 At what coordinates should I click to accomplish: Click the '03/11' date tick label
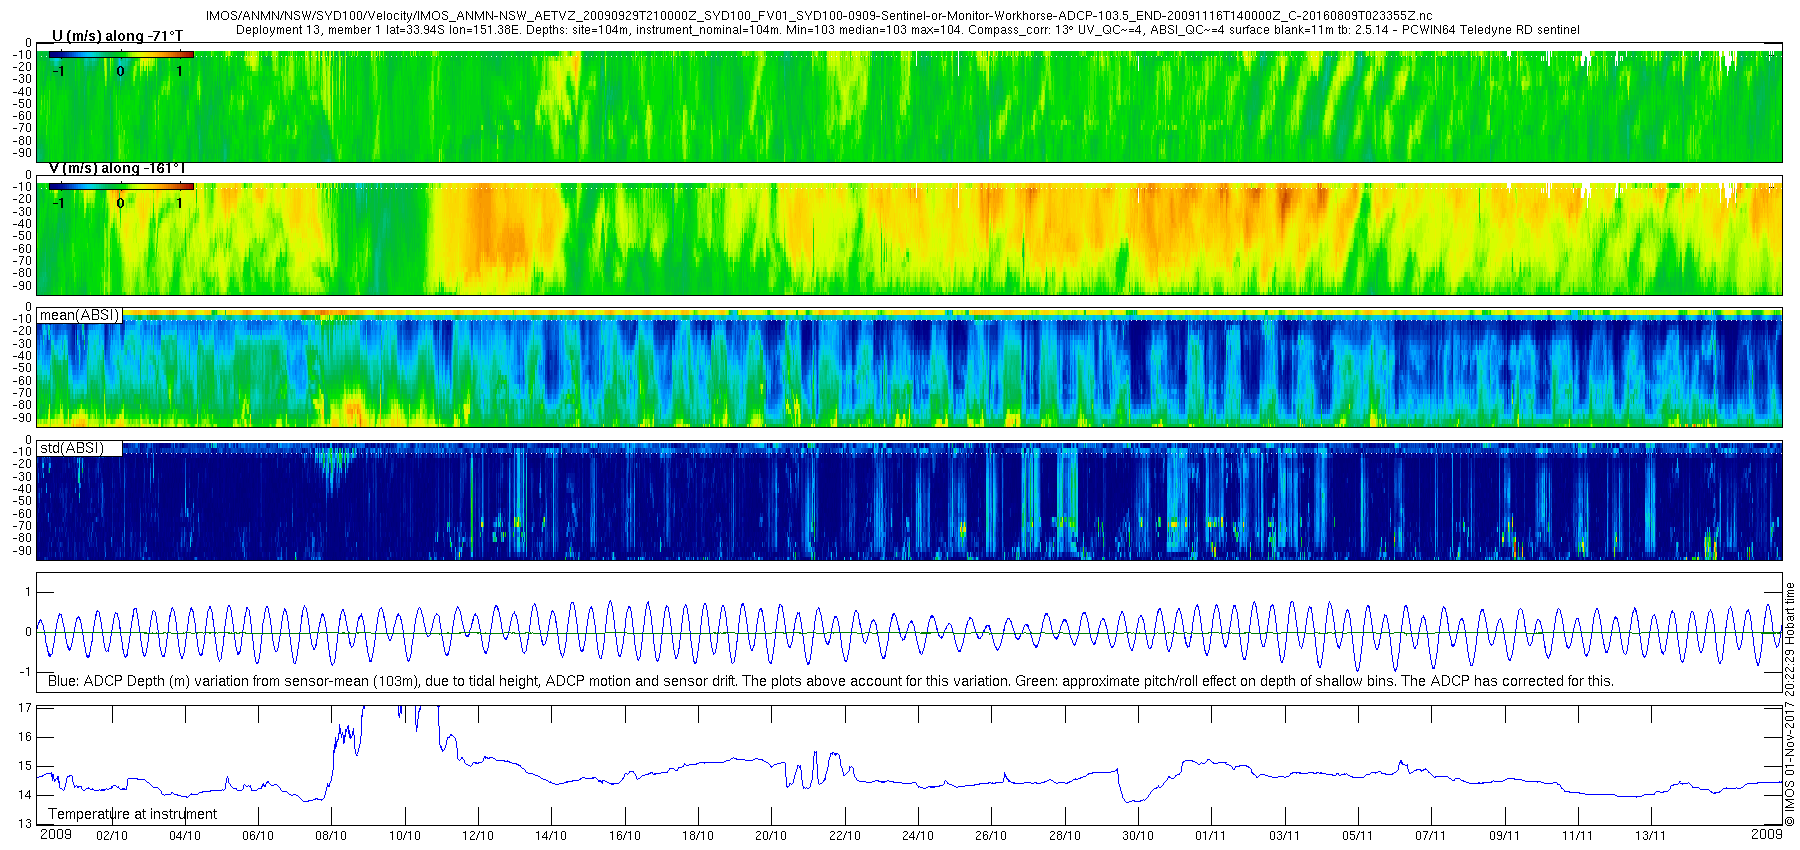[1285, 836]
